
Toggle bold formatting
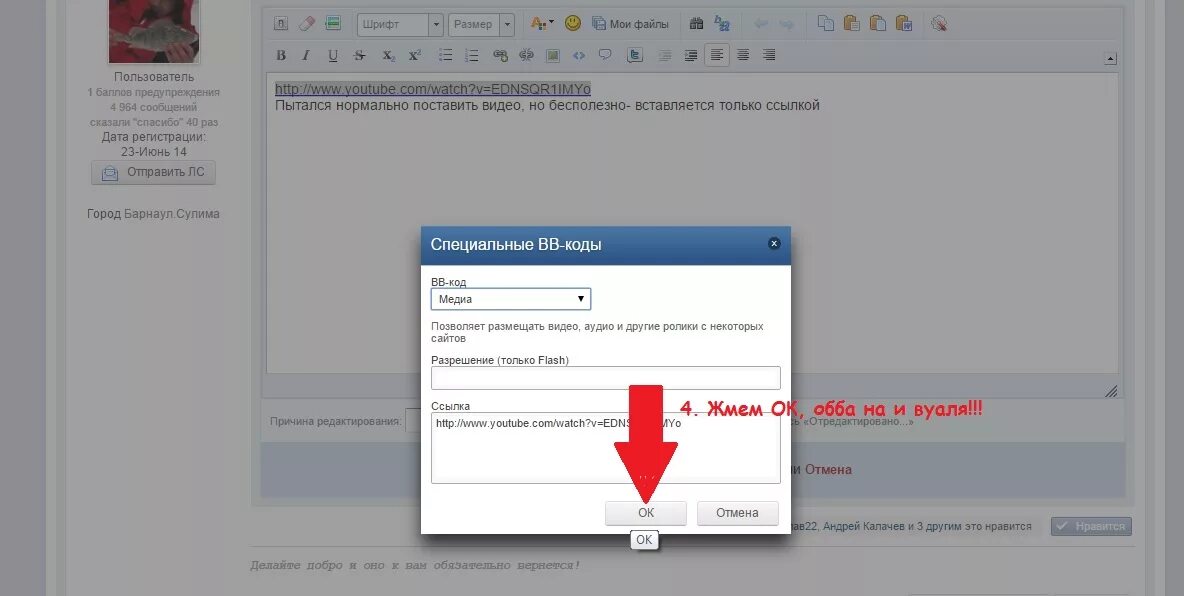pyautogui.click(x=281, y=55)
